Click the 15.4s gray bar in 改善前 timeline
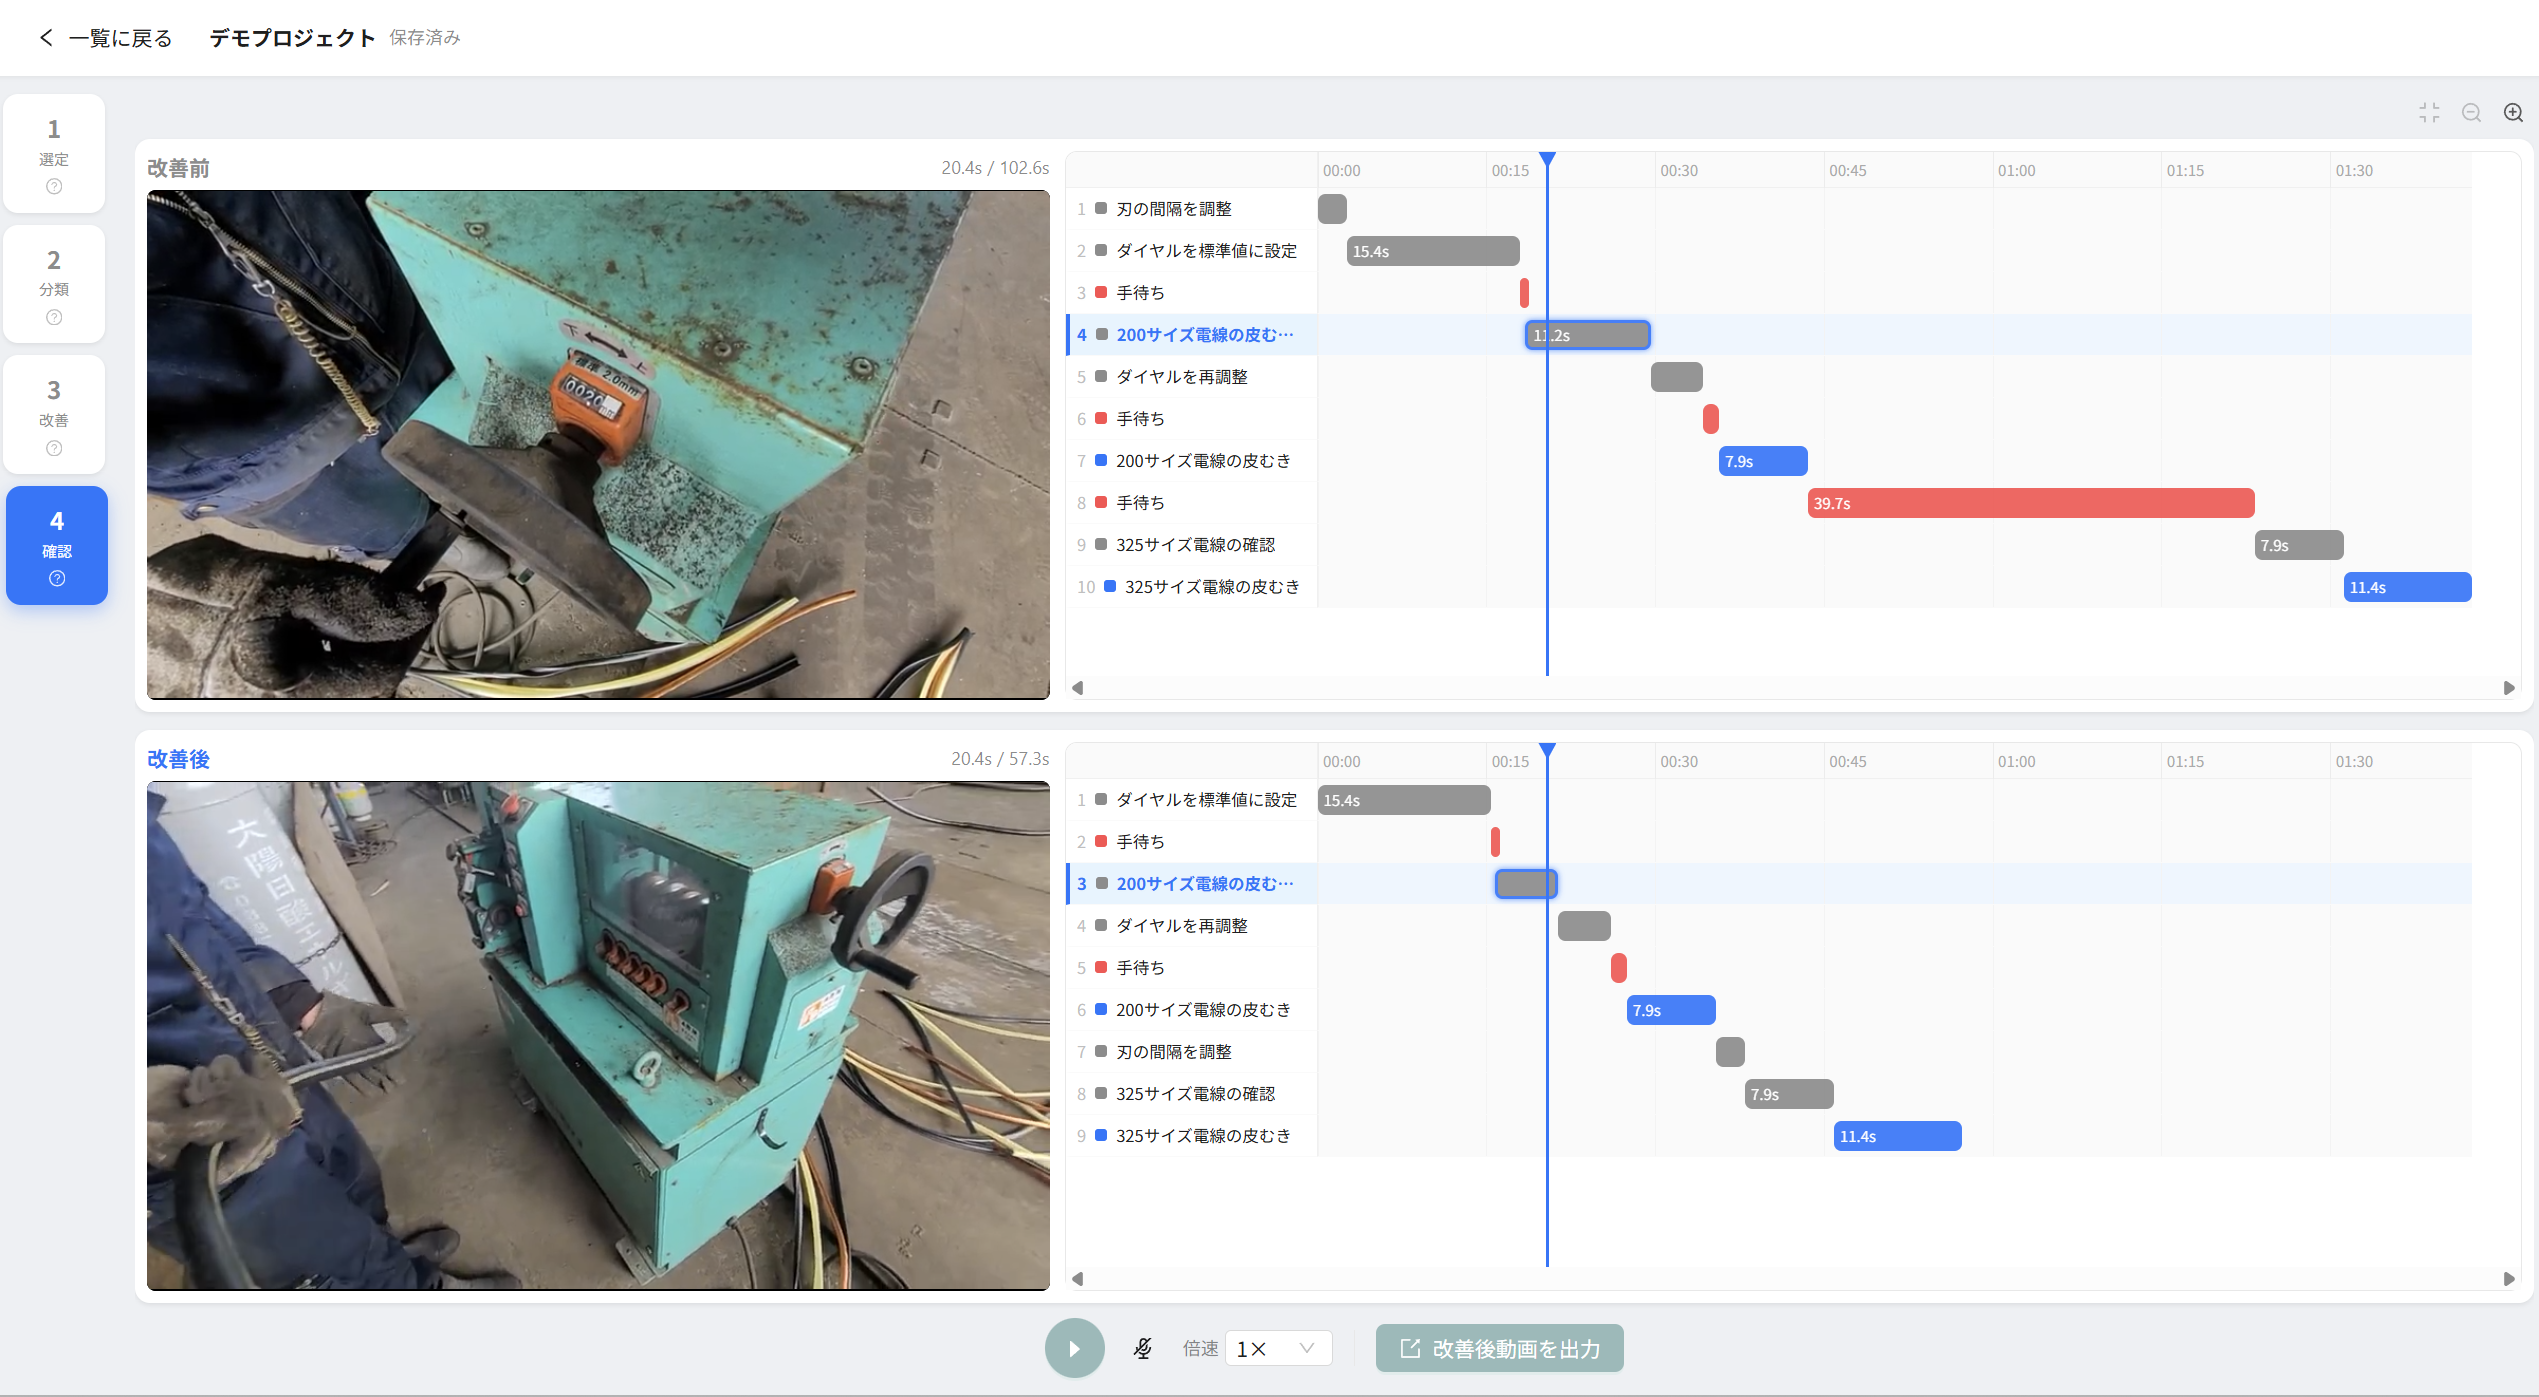The height and width of the screenshot is (1397, 2539). [1433, 251]
